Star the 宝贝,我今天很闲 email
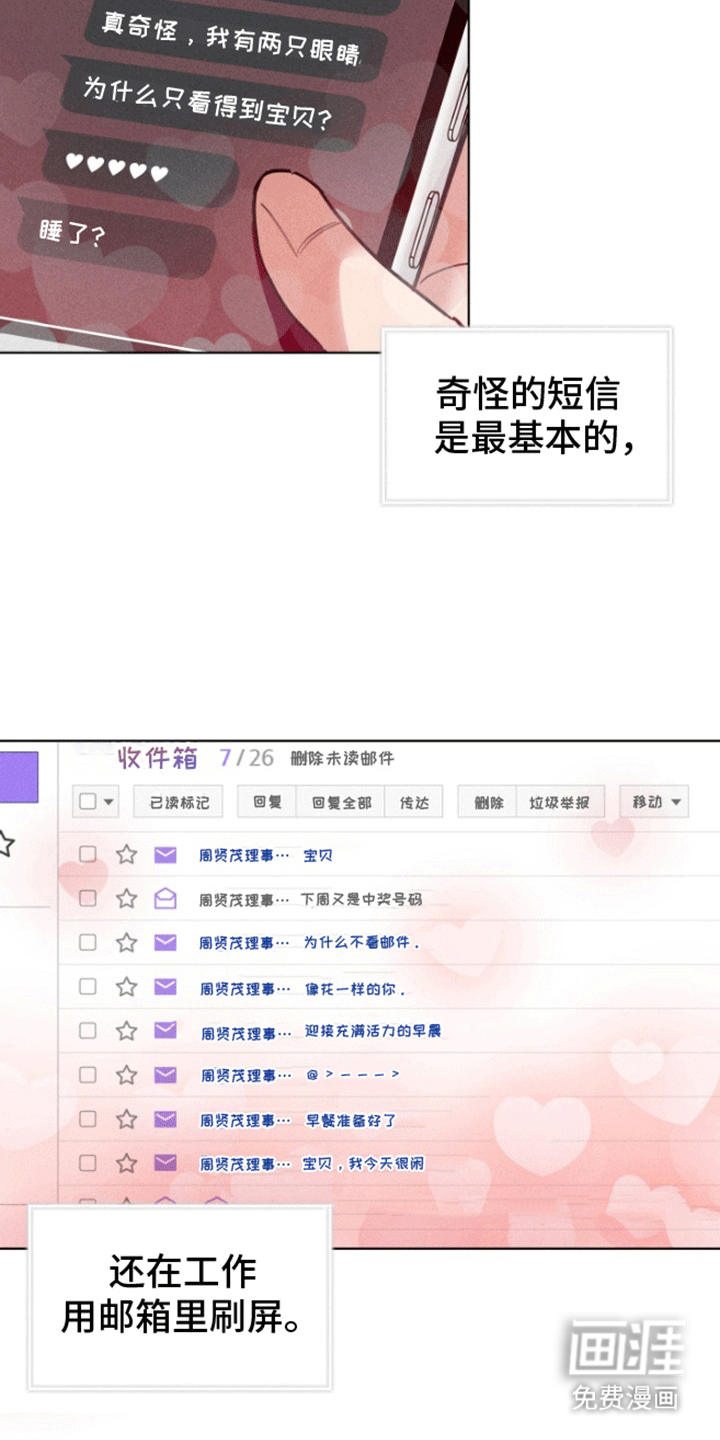This screenshot has height=1440, width=720. pyautogui.click(x=126, y=1163)
